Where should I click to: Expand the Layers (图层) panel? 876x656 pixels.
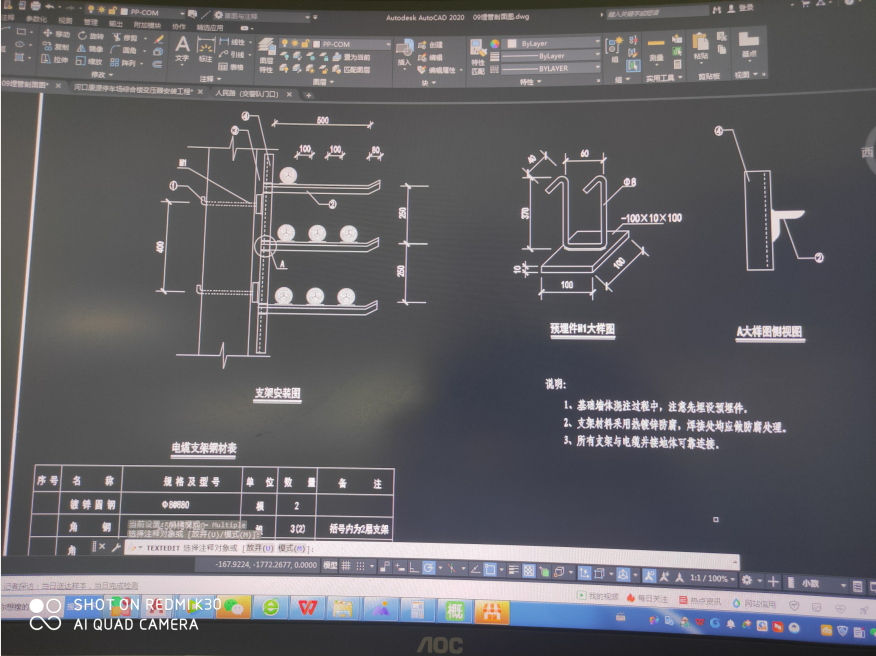pos(323,82)
